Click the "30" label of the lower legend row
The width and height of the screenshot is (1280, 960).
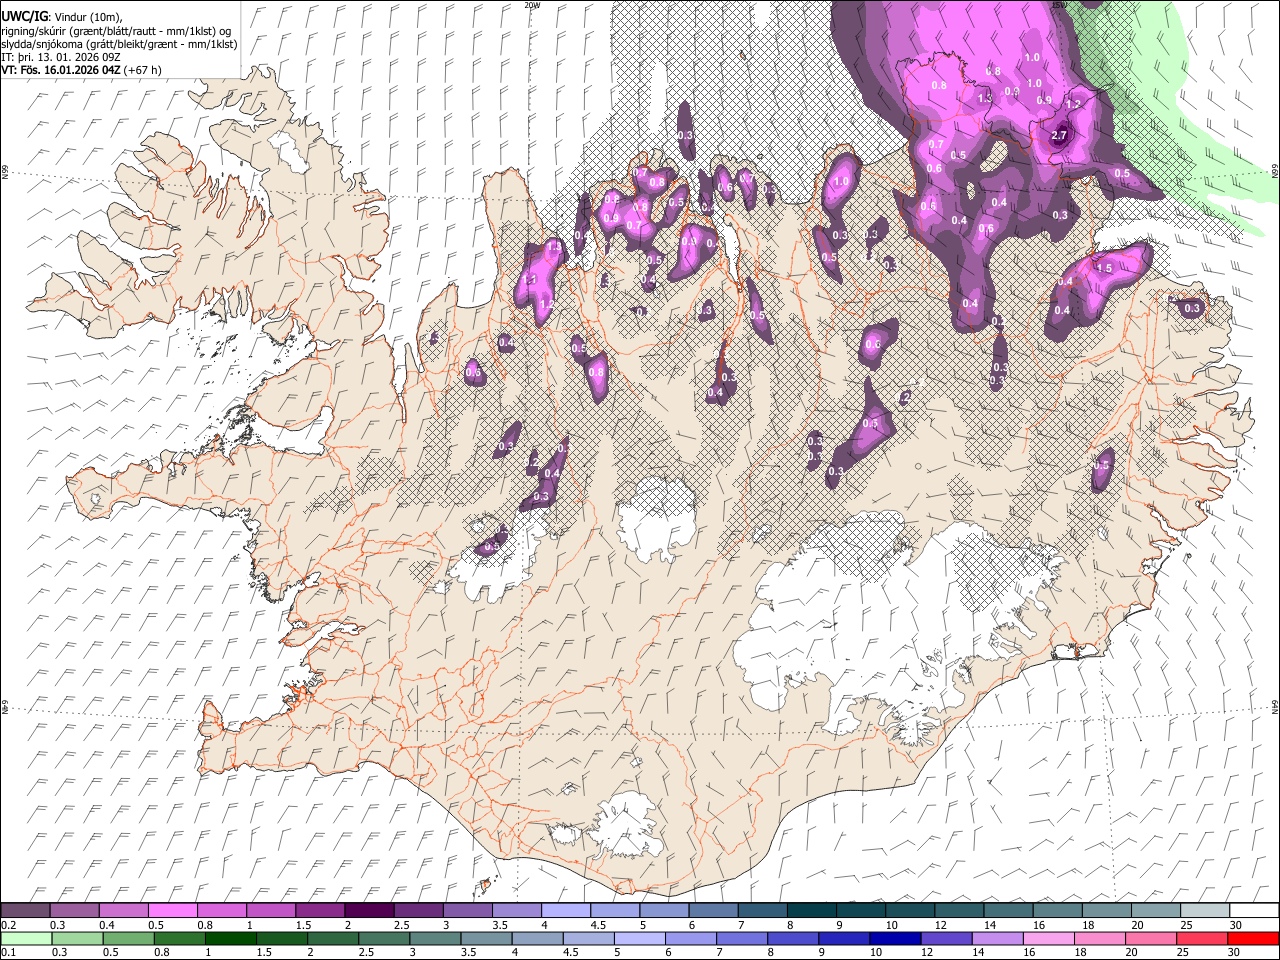coord(1235,953)
